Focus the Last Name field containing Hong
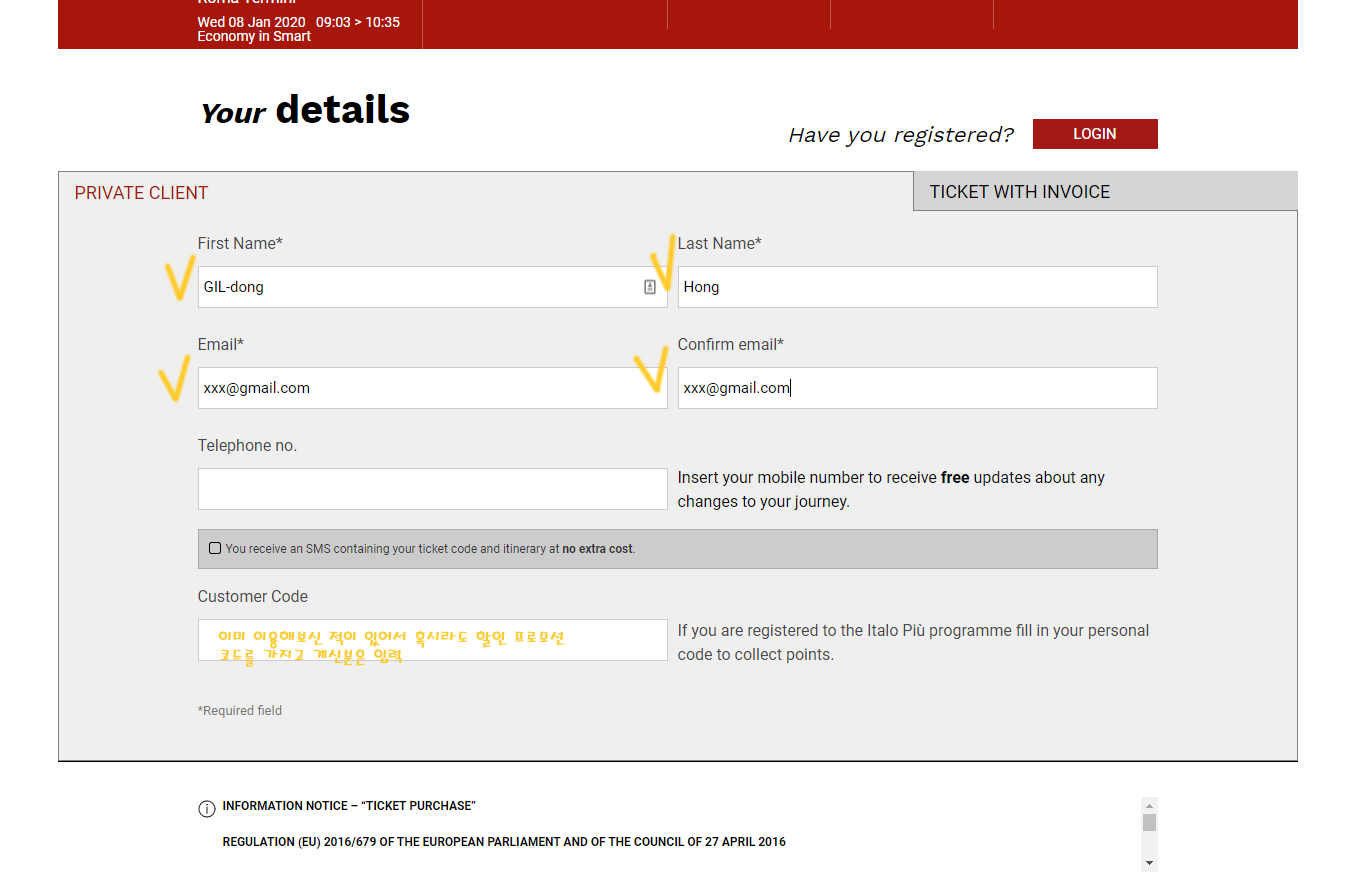Viewport: 1372px width, 885px height. (917, 287)
